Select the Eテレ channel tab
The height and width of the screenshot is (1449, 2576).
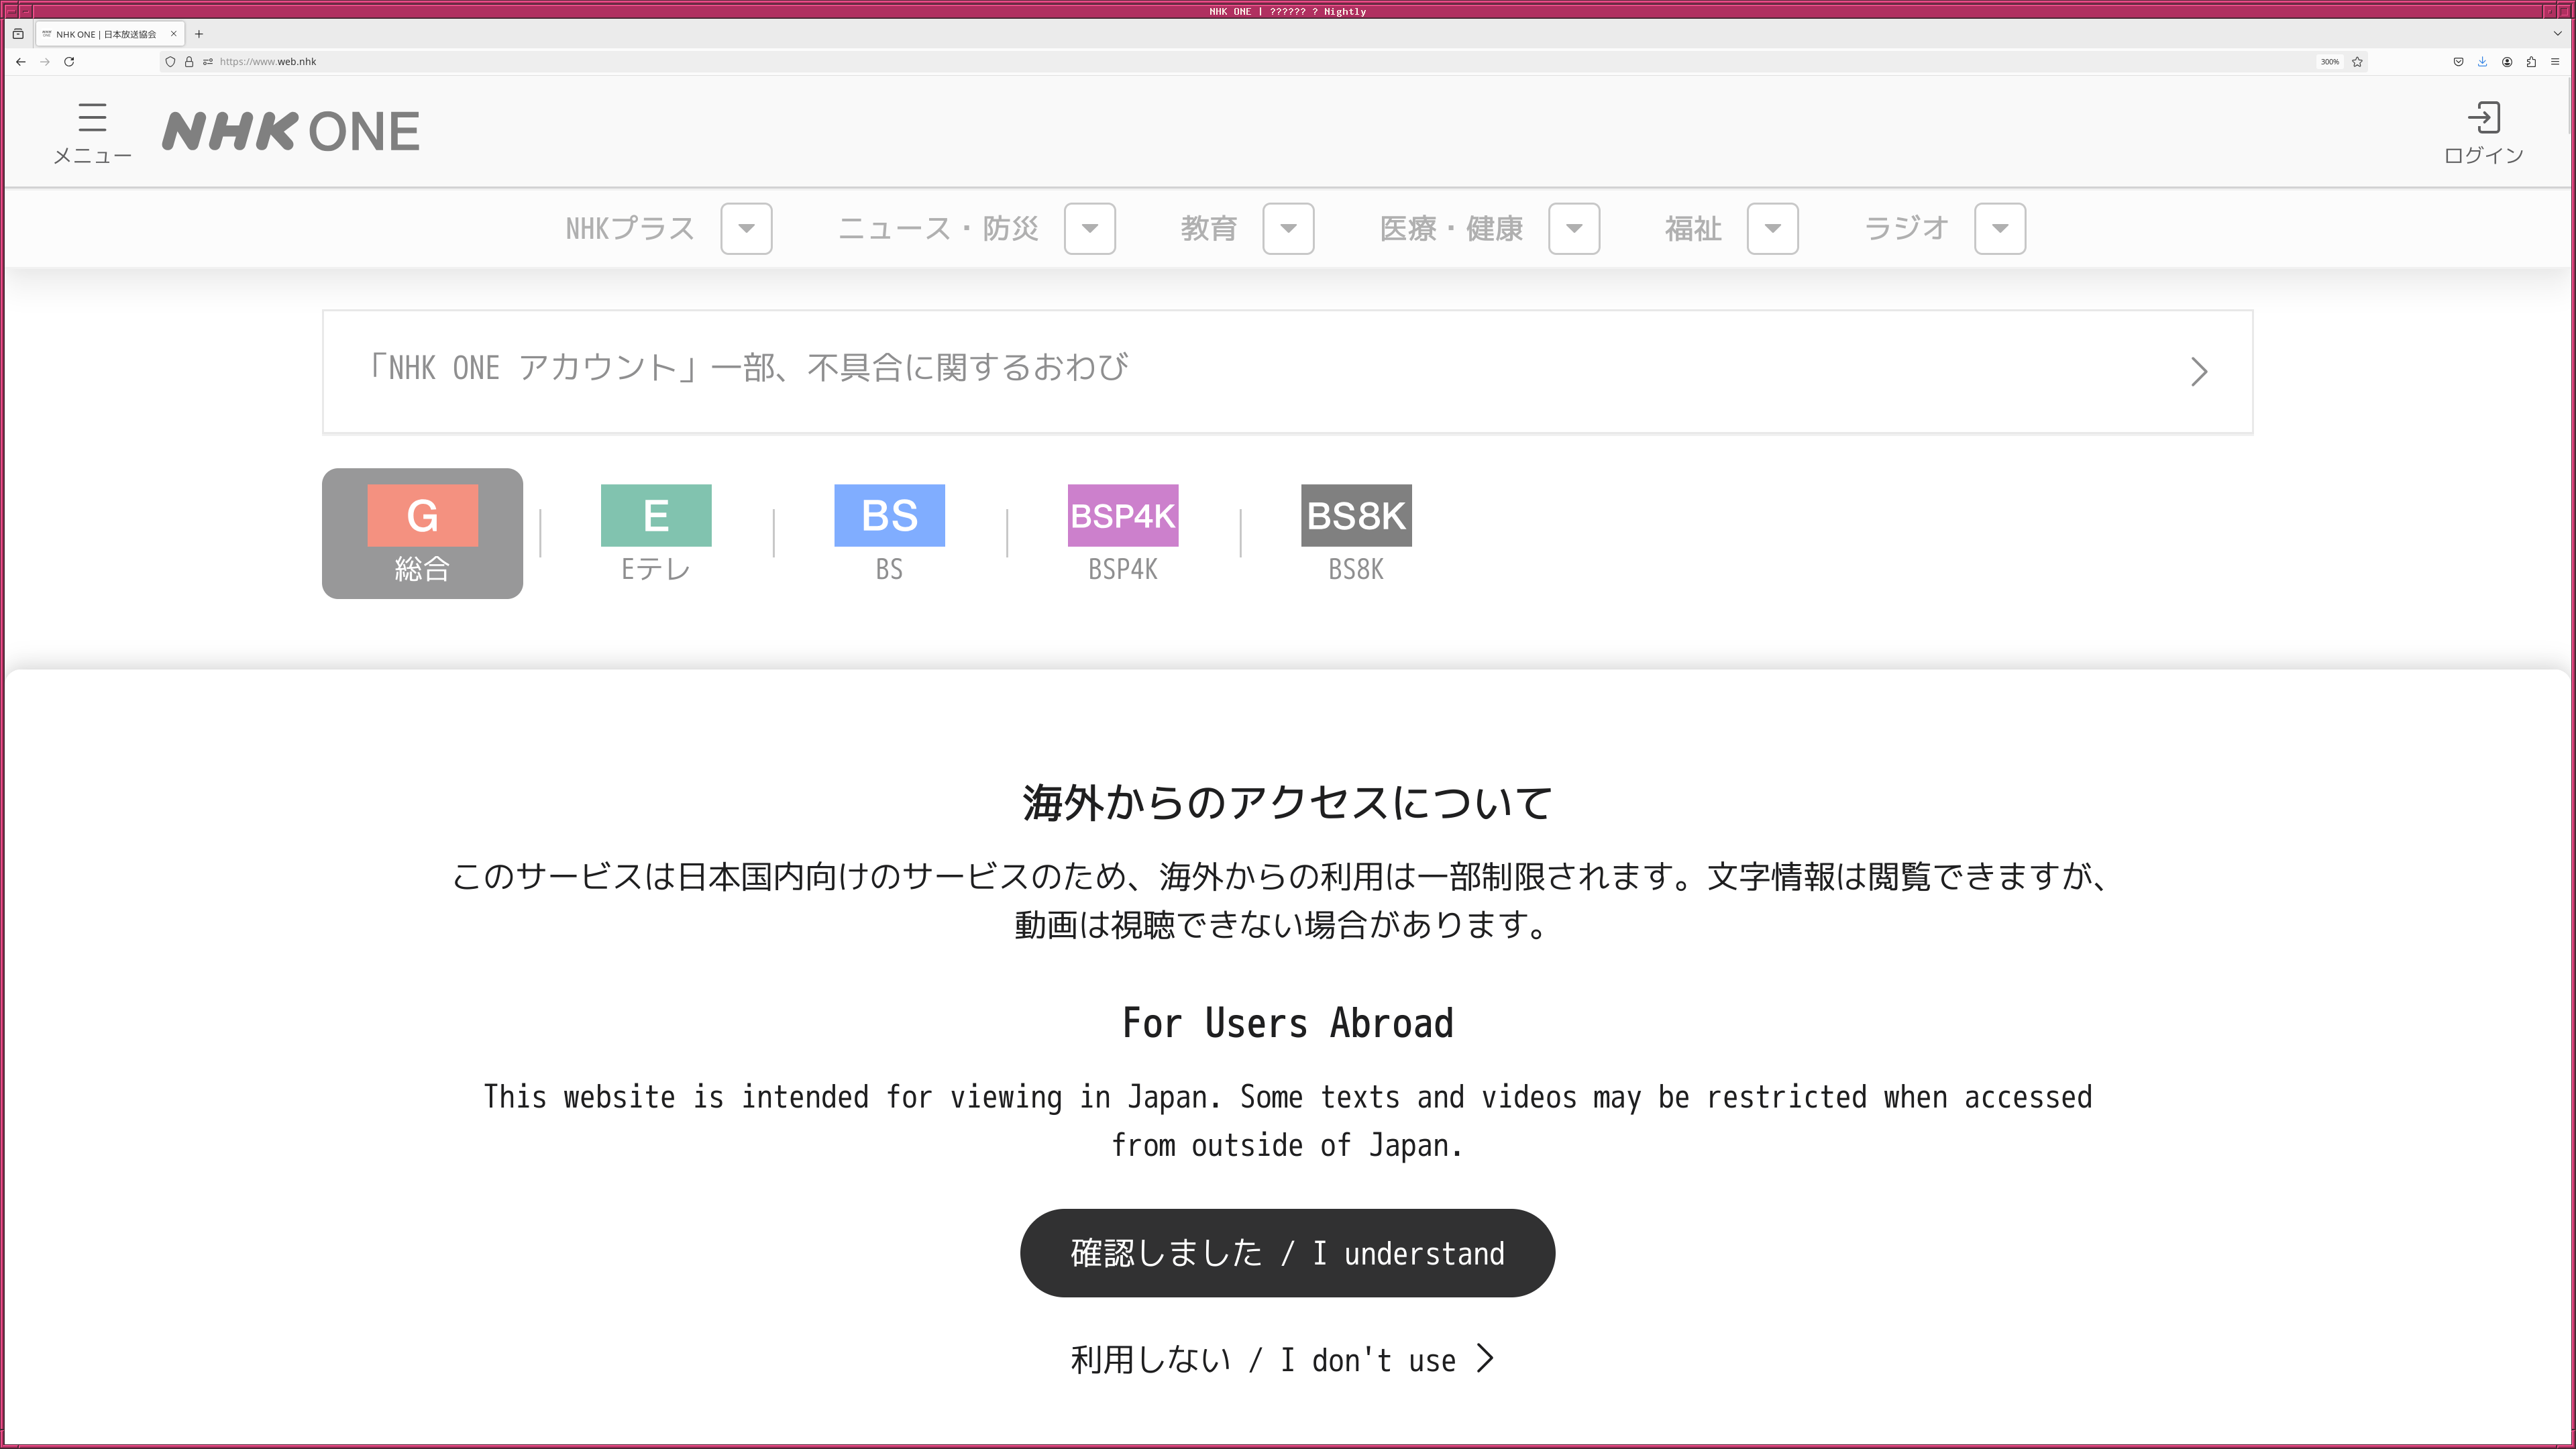655,533
